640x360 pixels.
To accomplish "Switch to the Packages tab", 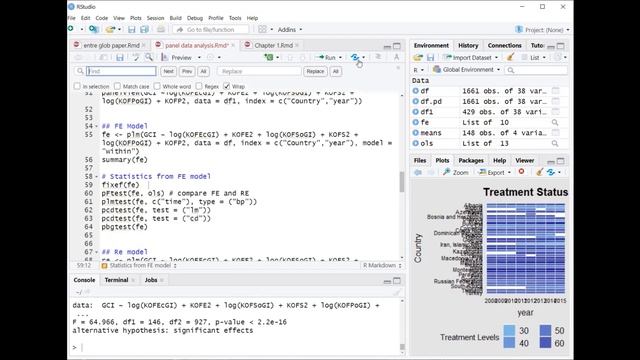I will [x=471, y=160].
